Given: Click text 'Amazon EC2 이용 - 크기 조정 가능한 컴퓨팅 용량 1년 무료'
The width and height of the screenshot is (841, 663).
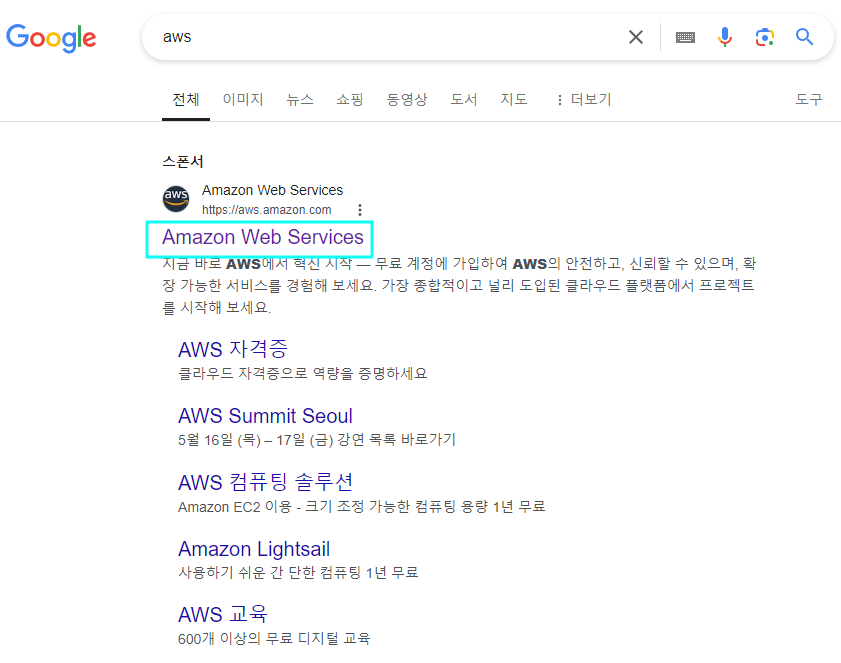Looking at the screenshot, I should coord(362,506).
